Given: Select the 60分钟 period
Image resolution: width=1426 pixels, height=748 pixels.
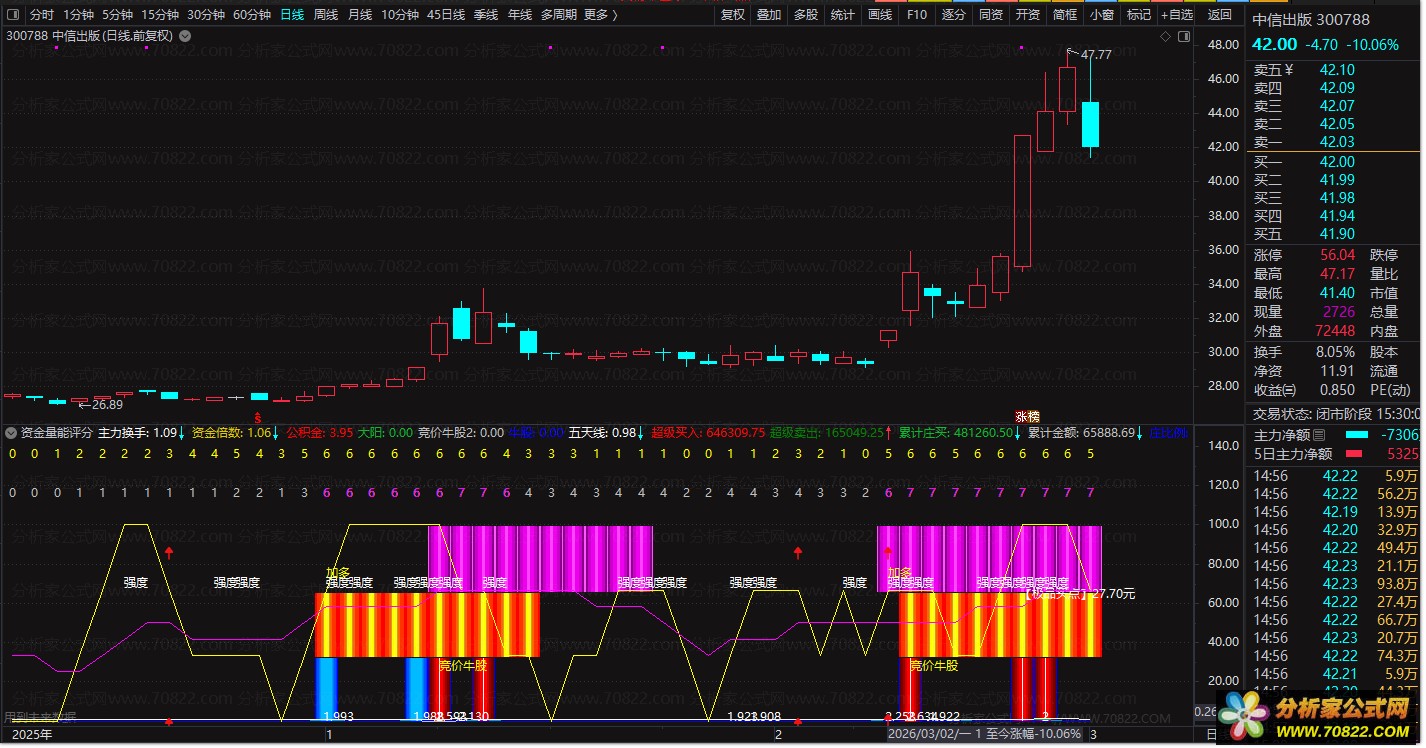Looking at the screenshot, I should pos(252,15).
